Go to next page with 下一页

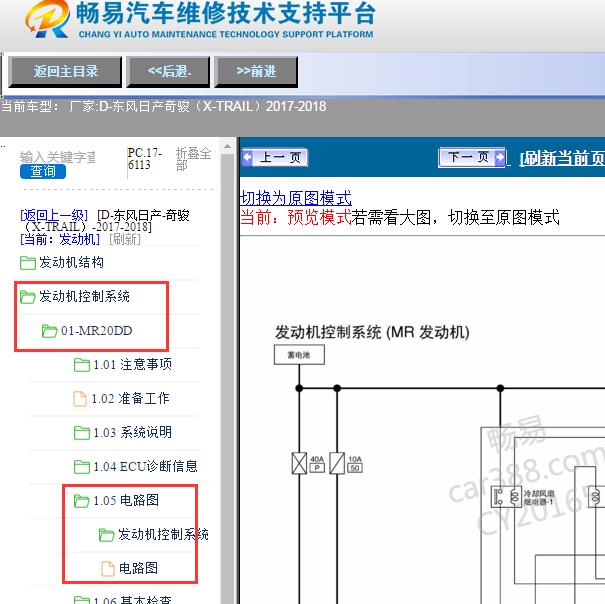pos(472,157)
